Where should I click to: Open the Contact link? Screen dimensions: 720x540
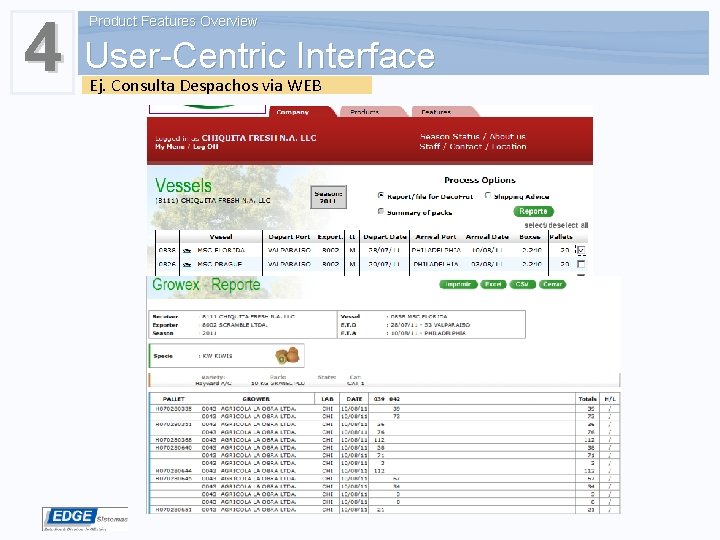click(x=466, y=146)
